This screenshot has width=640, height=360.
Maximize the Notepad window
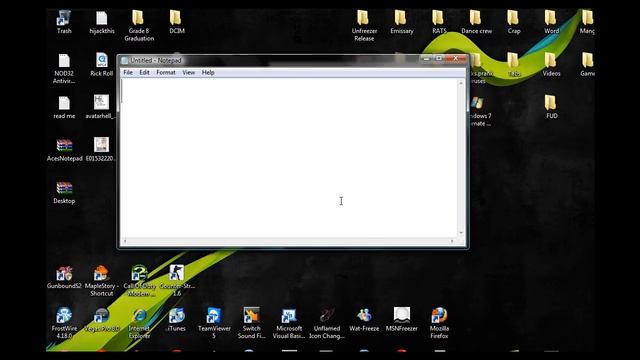click(x=439, y=59)
